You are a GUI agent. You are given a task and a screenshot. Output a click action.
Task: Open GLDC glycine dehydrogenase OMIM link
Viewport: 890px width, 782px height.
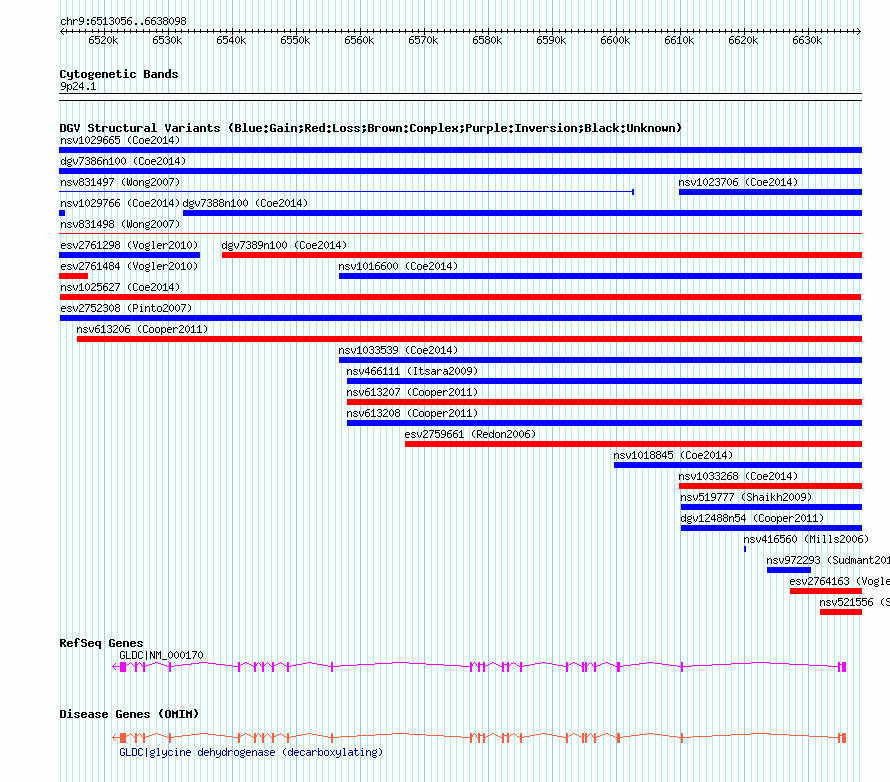point(251,752)
